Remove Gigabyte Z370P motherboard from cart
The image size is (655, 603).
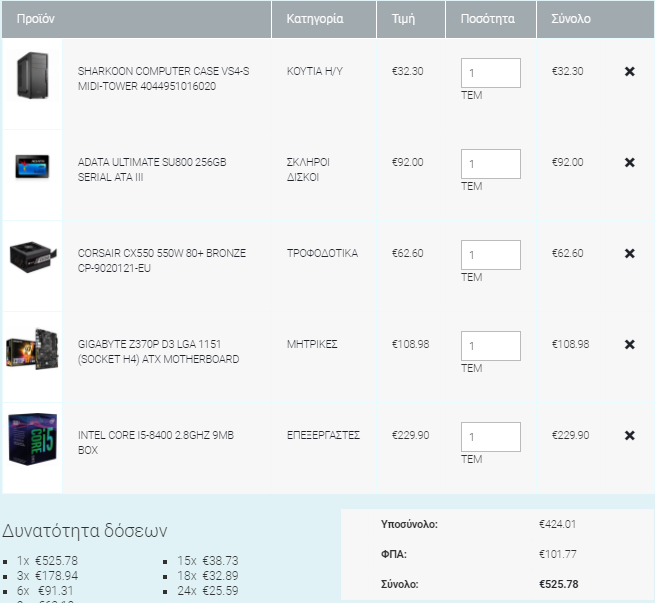click(x=630, y=345)
